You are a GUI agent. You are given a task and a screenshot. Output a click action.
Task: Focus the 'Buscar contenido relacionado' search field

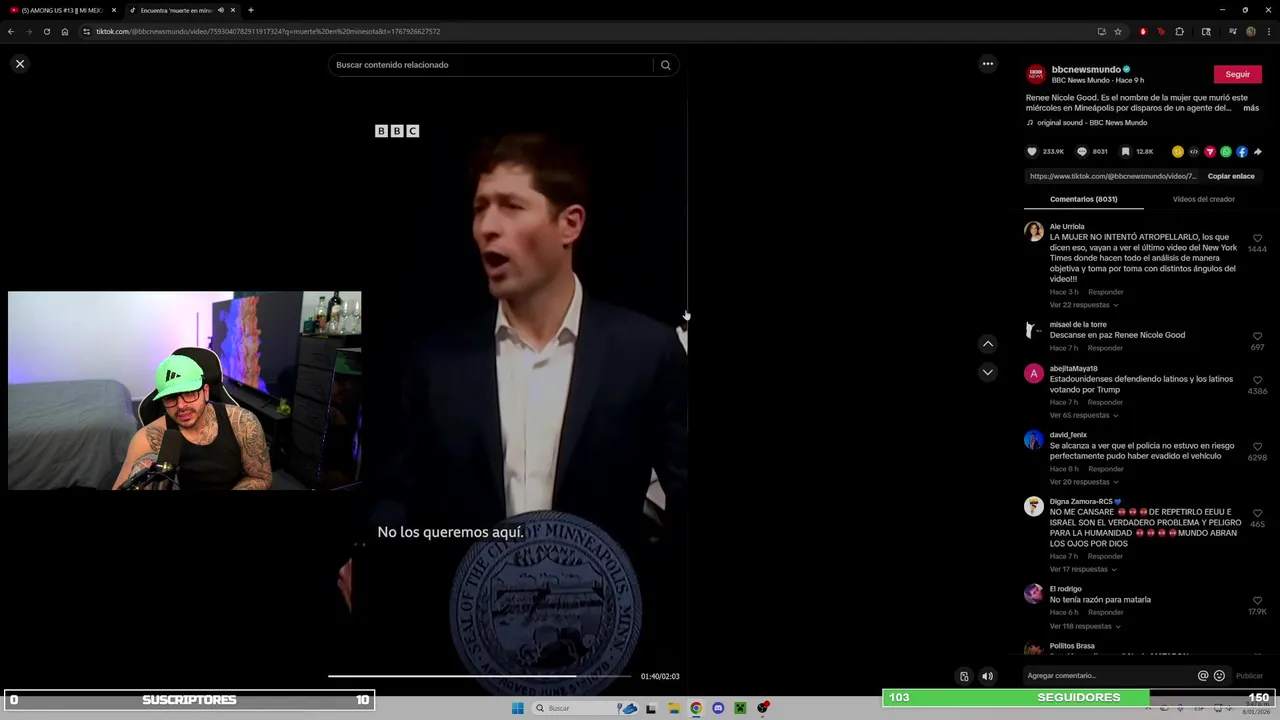pyautogui.click(x=492, y=65)
